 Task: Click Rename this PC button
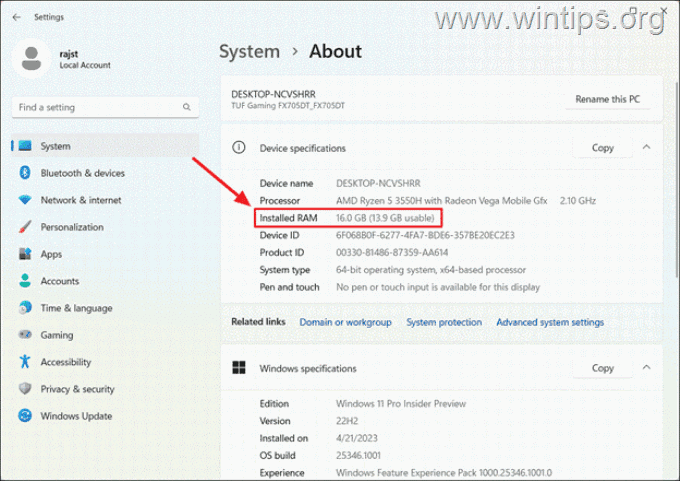pos(608,99)
